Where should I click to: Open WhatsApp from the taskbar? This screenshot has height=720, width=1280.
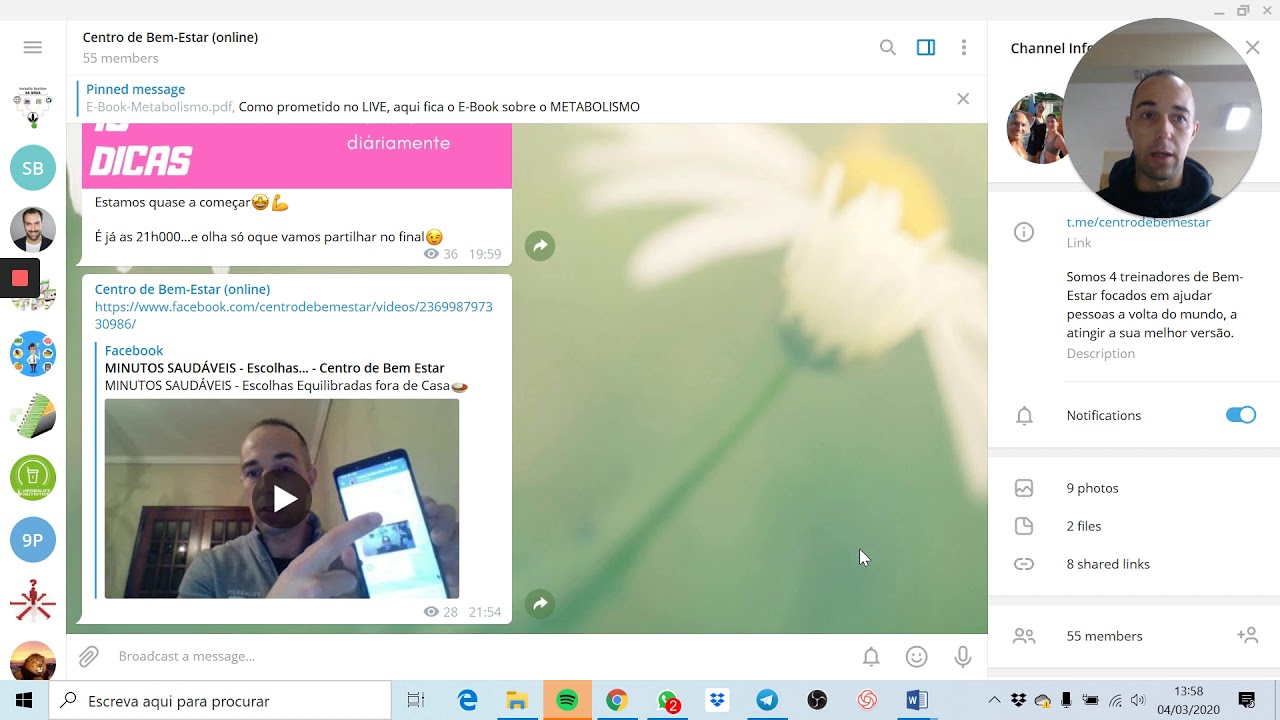[667, 701]
